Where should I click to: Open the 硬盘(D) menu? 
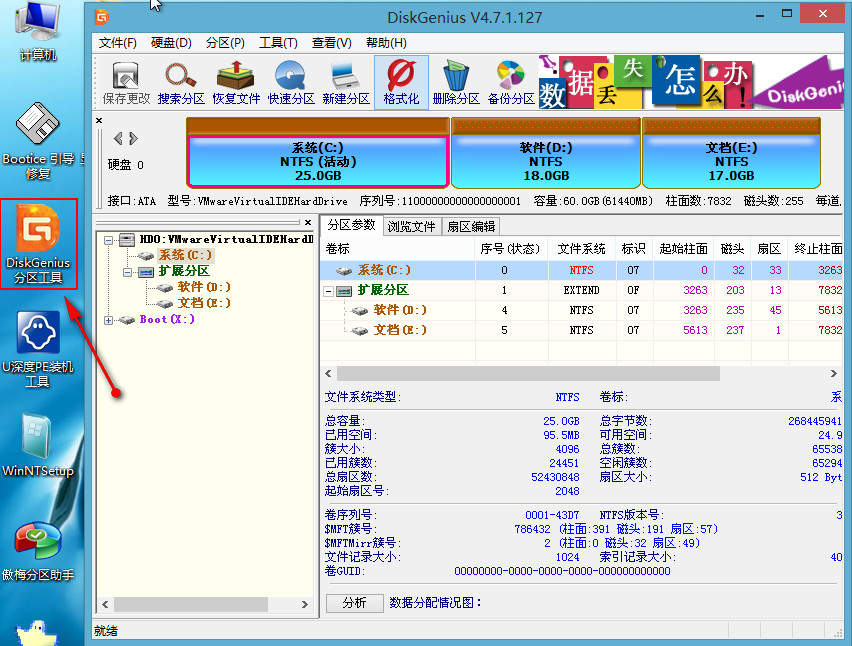[x=171, y=43]
